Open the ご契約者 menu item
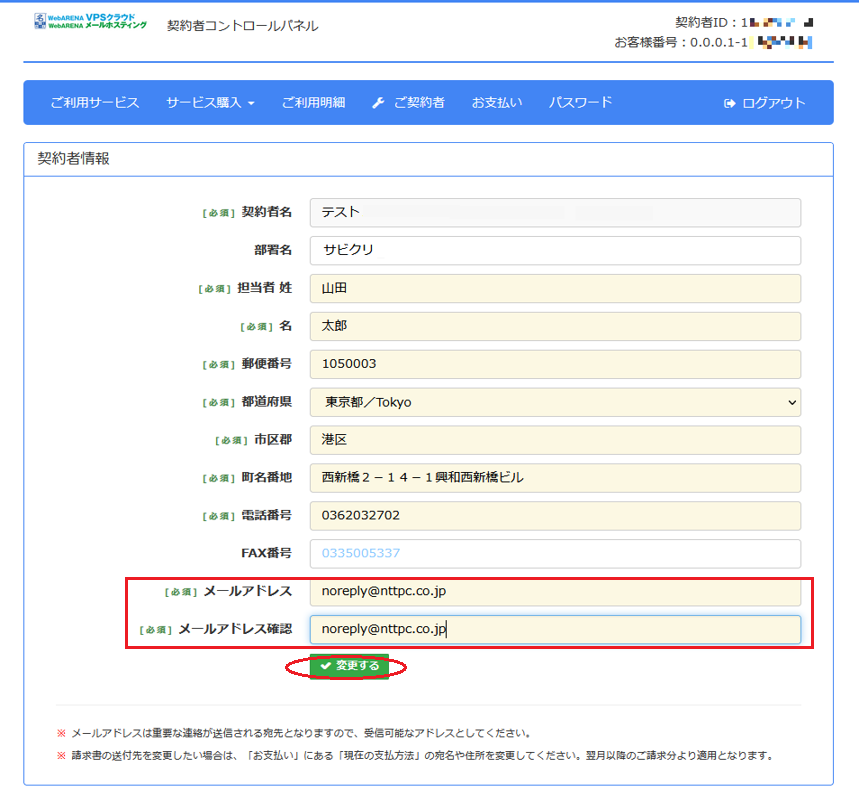This screenshot has width=859, height=789. [x=419, y=102]
